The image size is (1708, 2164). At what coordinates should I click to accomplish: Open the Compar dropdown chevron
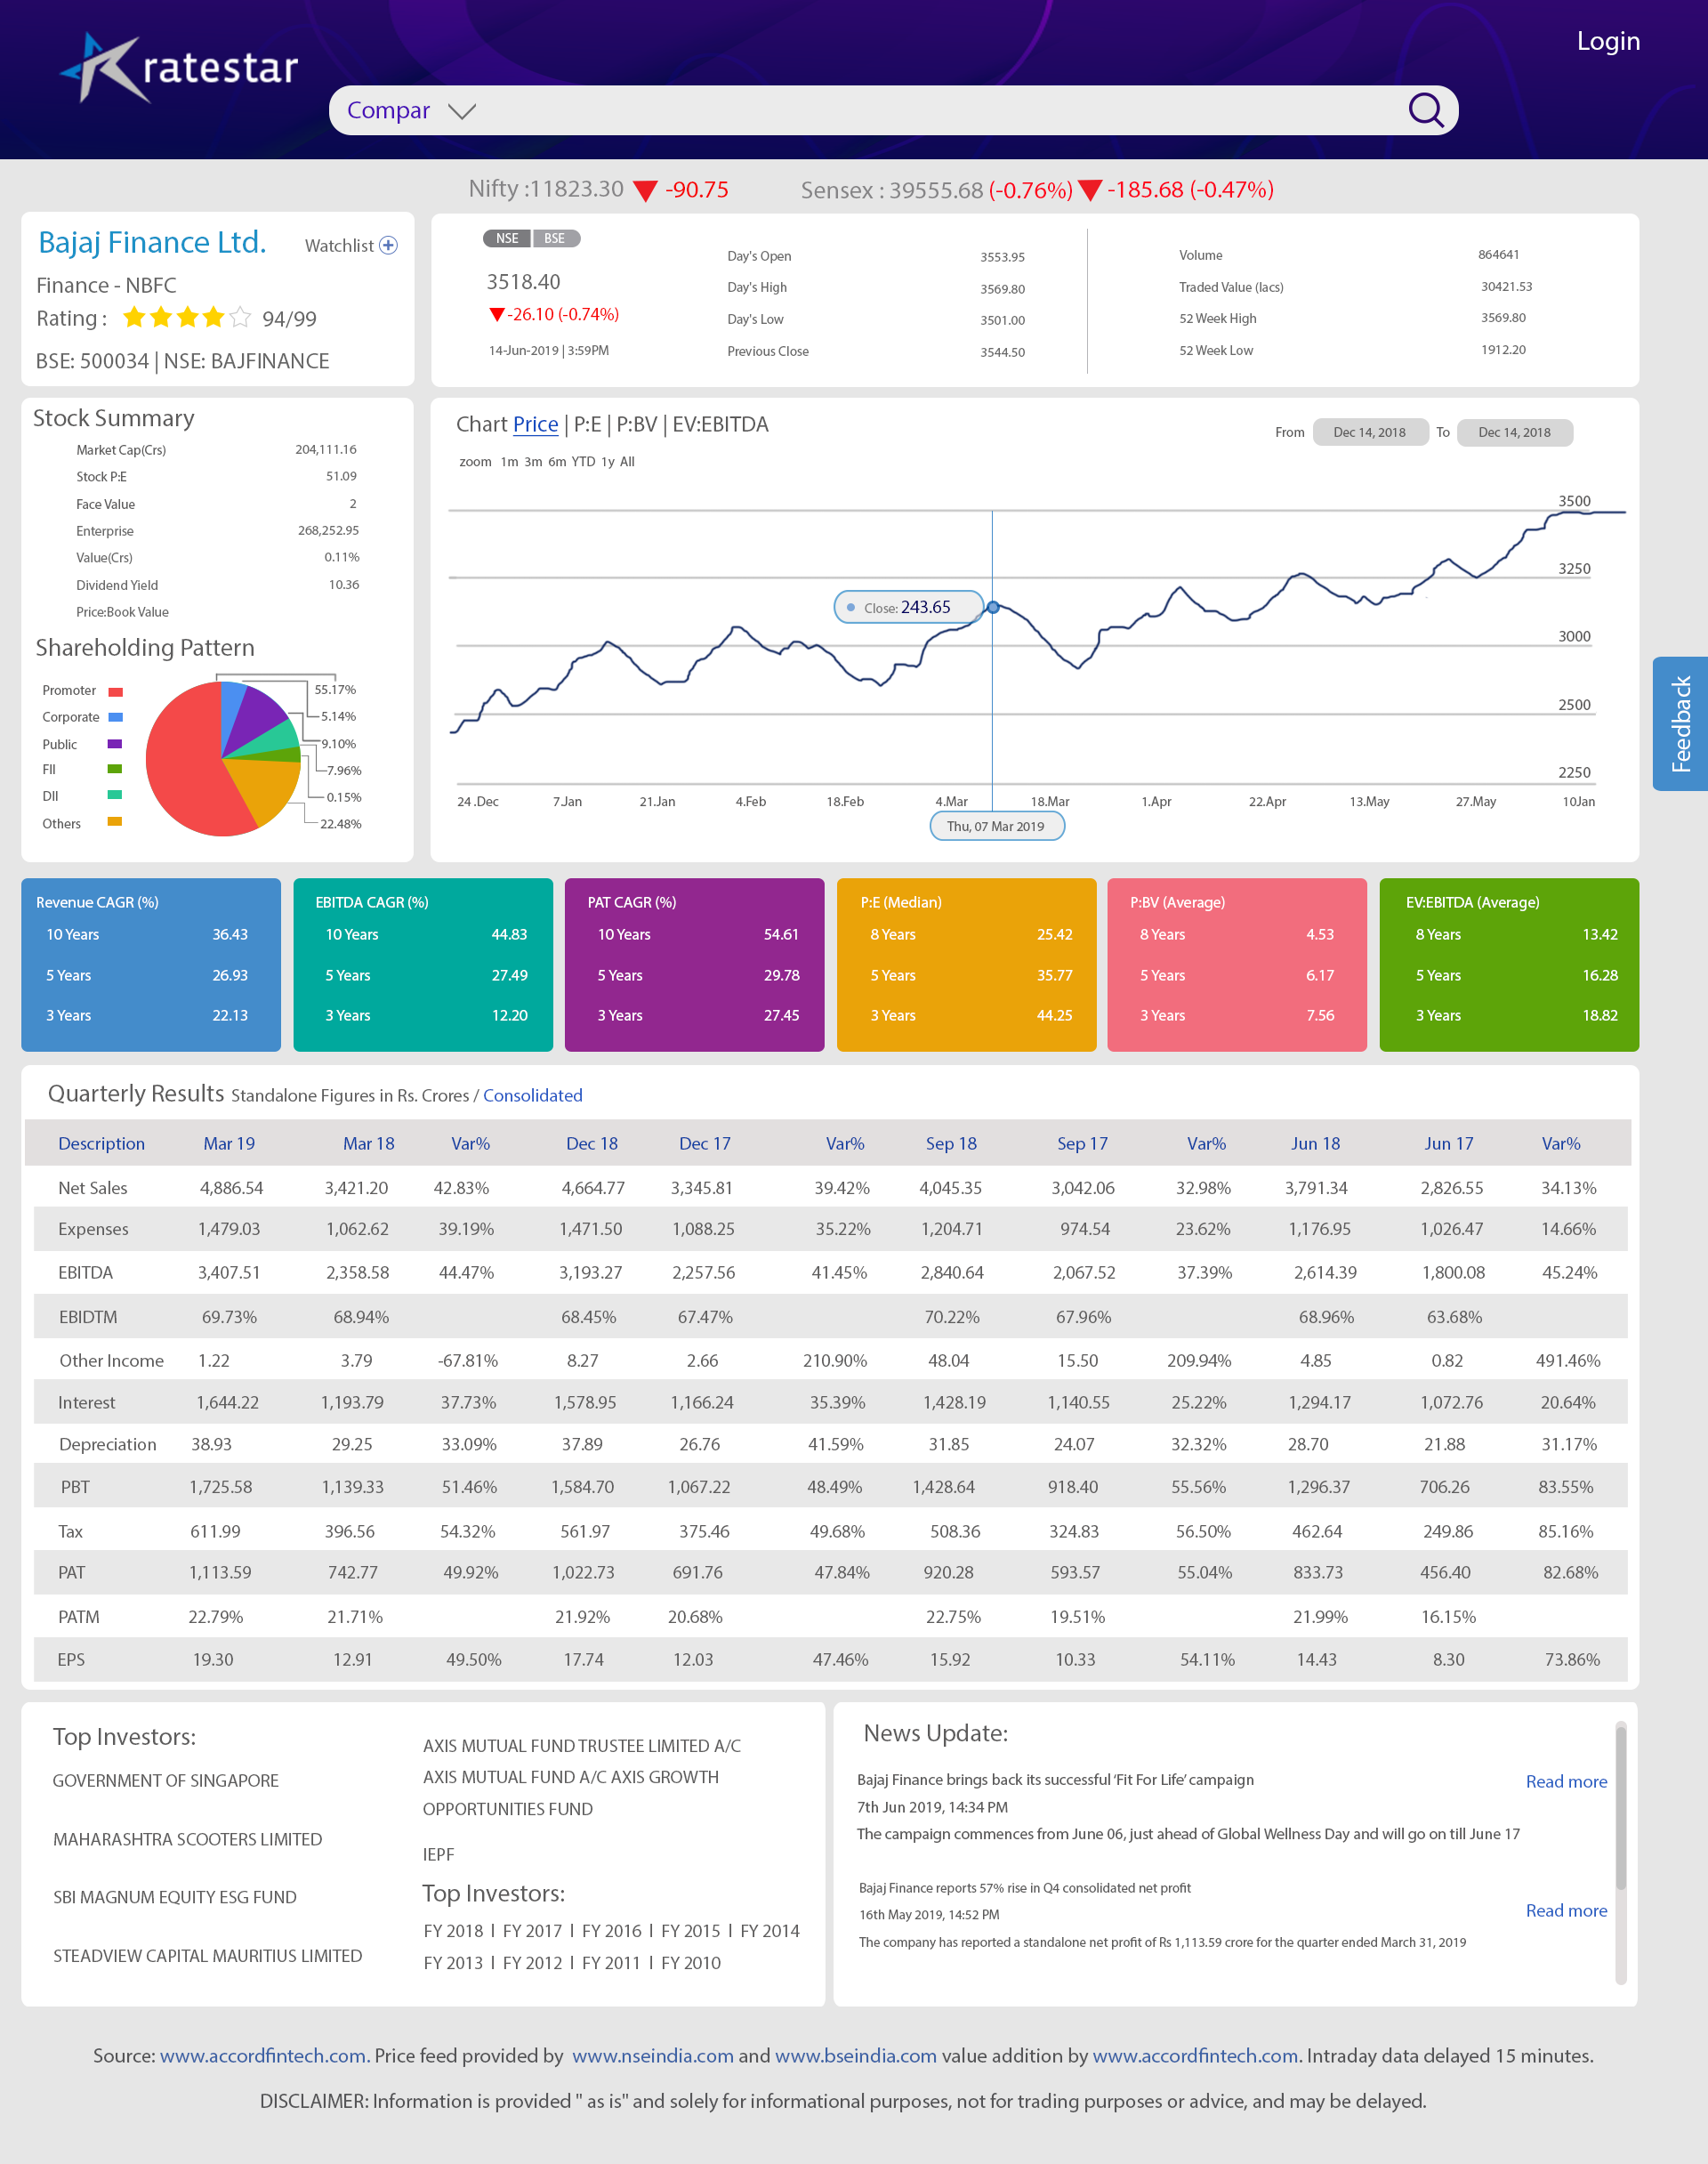462,111
